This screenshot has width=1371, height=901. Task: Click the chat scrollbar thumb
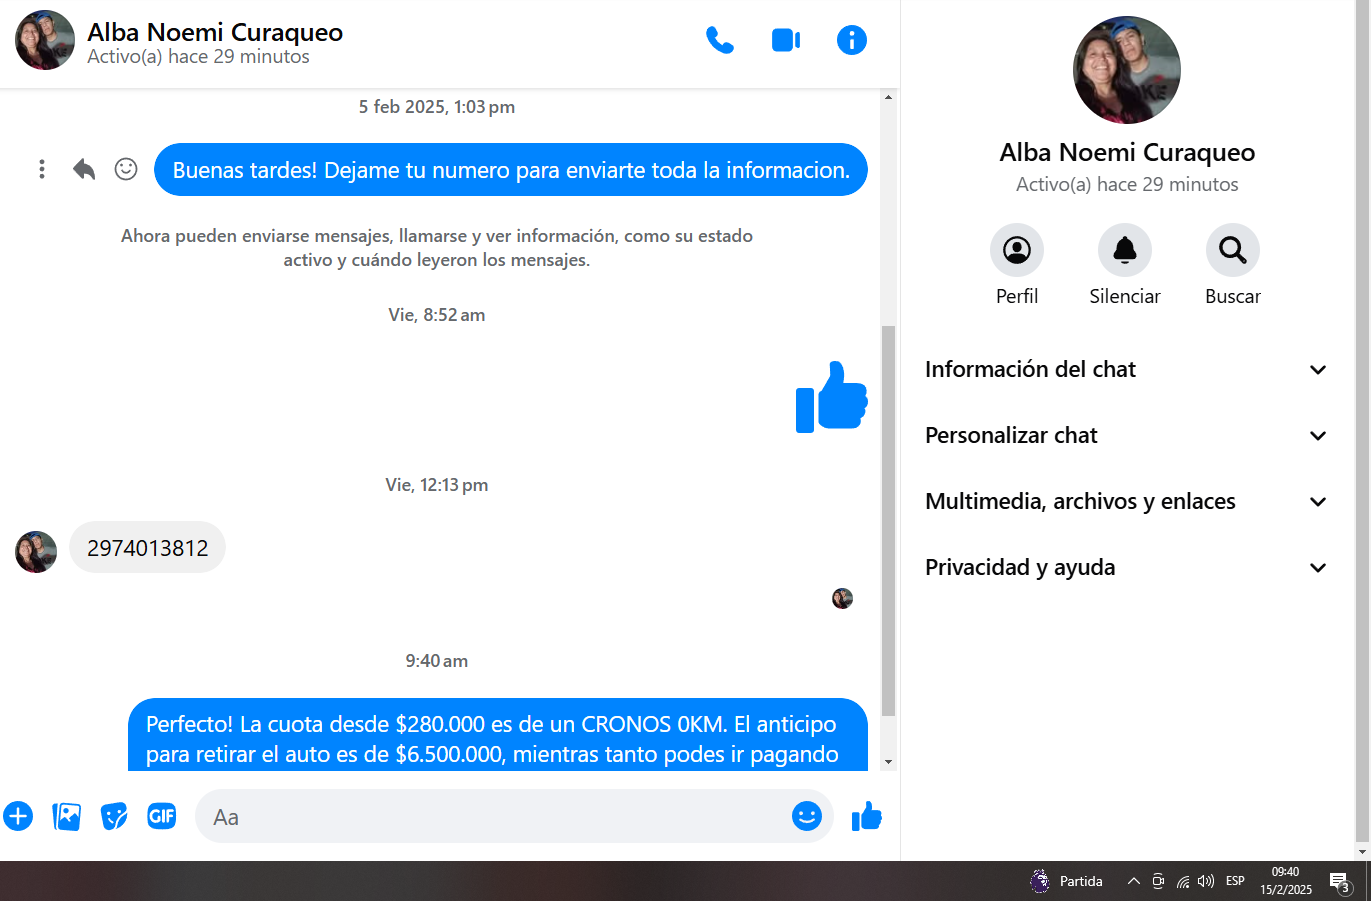[x=888, y=520]
